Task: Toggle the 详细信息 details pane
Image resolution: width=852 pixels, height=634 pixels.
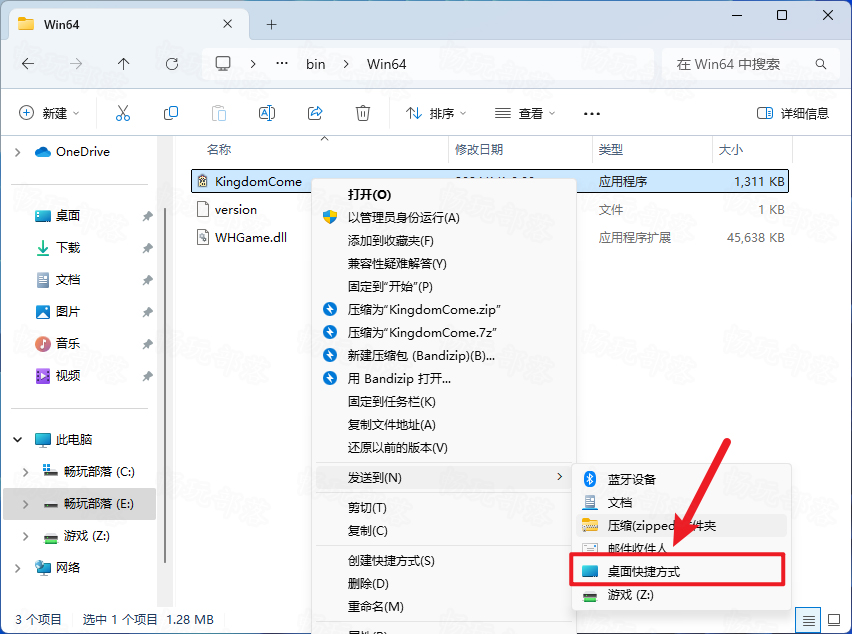Action: point(793,113)
